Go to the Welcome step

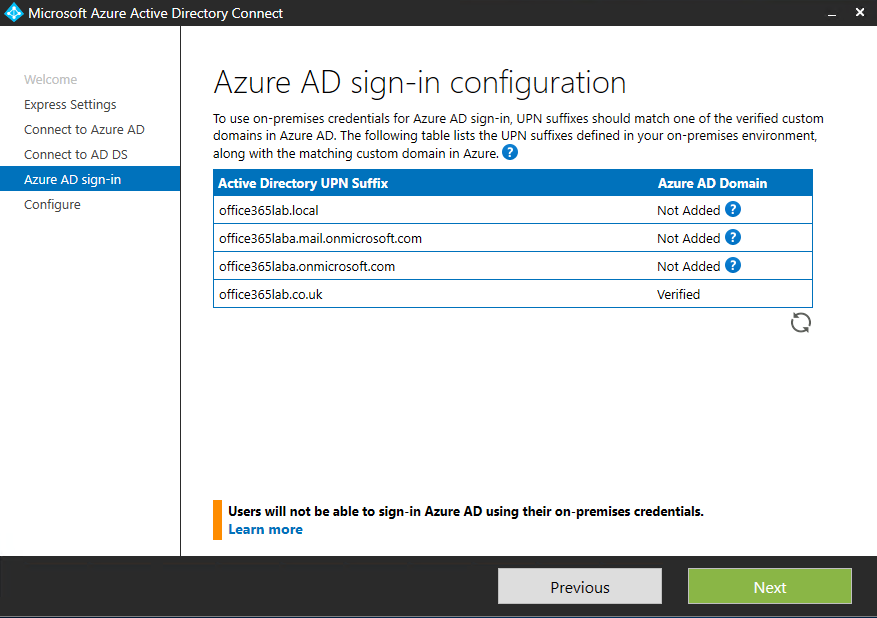(50, 79)
